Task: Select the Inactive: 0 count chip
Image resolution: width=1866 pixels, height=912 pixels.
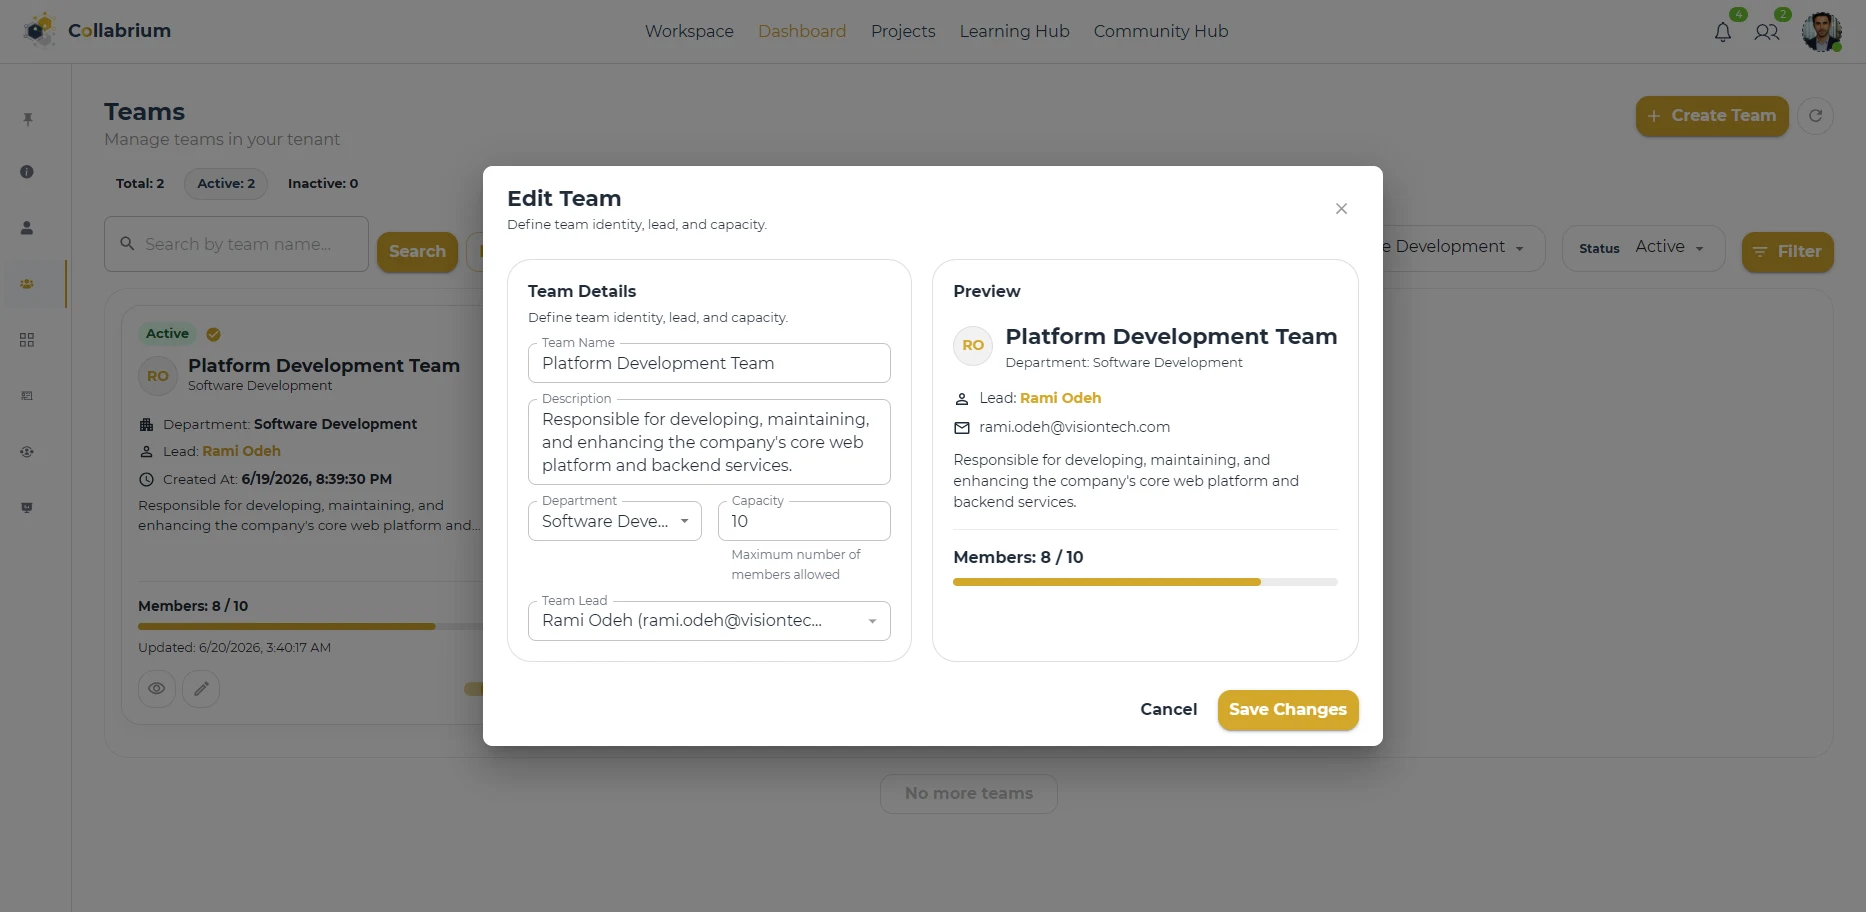Action: coord(323,183)
